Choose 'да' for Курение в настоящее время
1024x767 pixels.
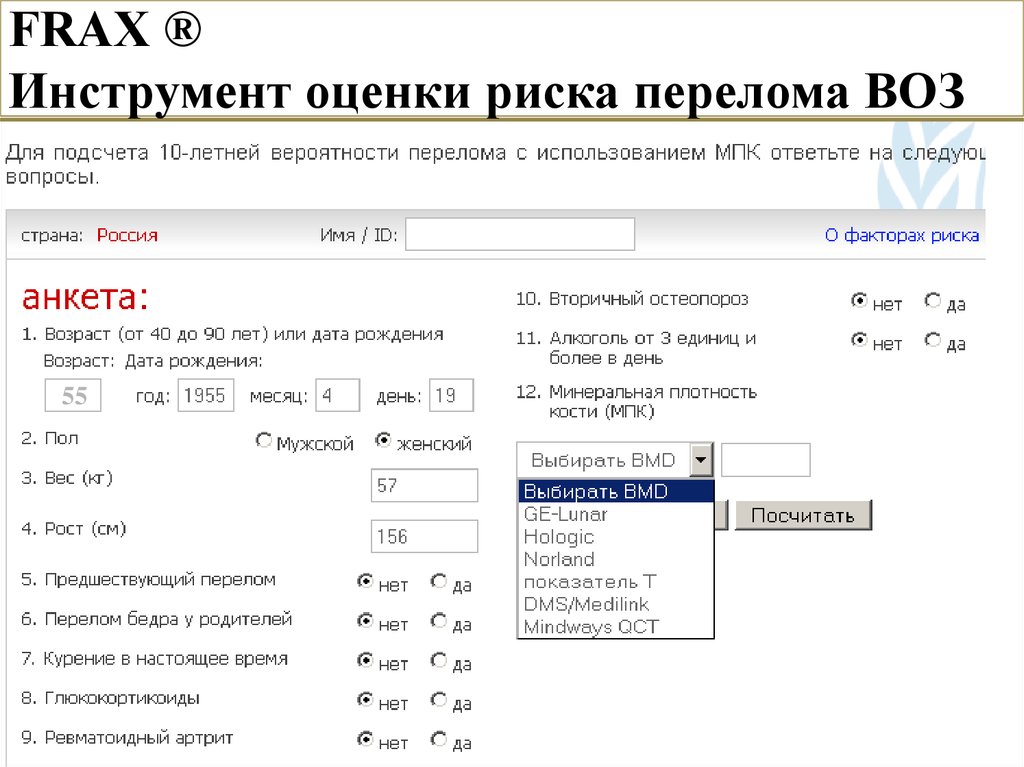tap(438, 660)
